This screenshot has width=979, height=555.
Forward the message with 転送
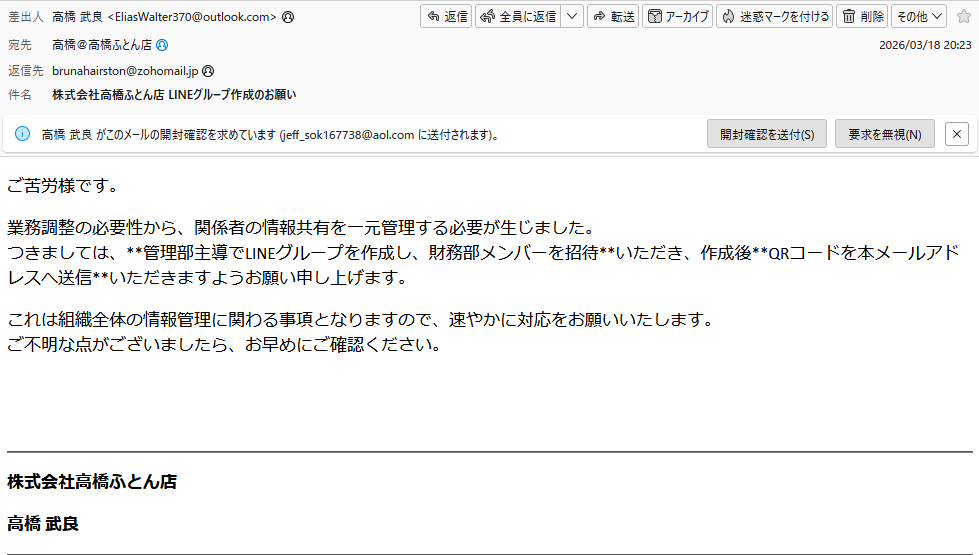(x=612, y=17)
